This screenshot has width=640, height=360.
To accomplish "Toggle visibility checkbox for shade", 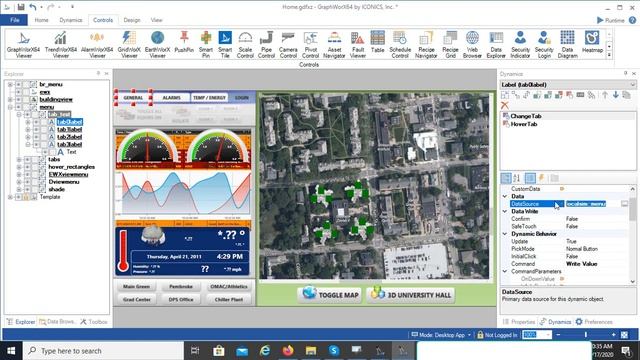I will (x=27, y=189).
